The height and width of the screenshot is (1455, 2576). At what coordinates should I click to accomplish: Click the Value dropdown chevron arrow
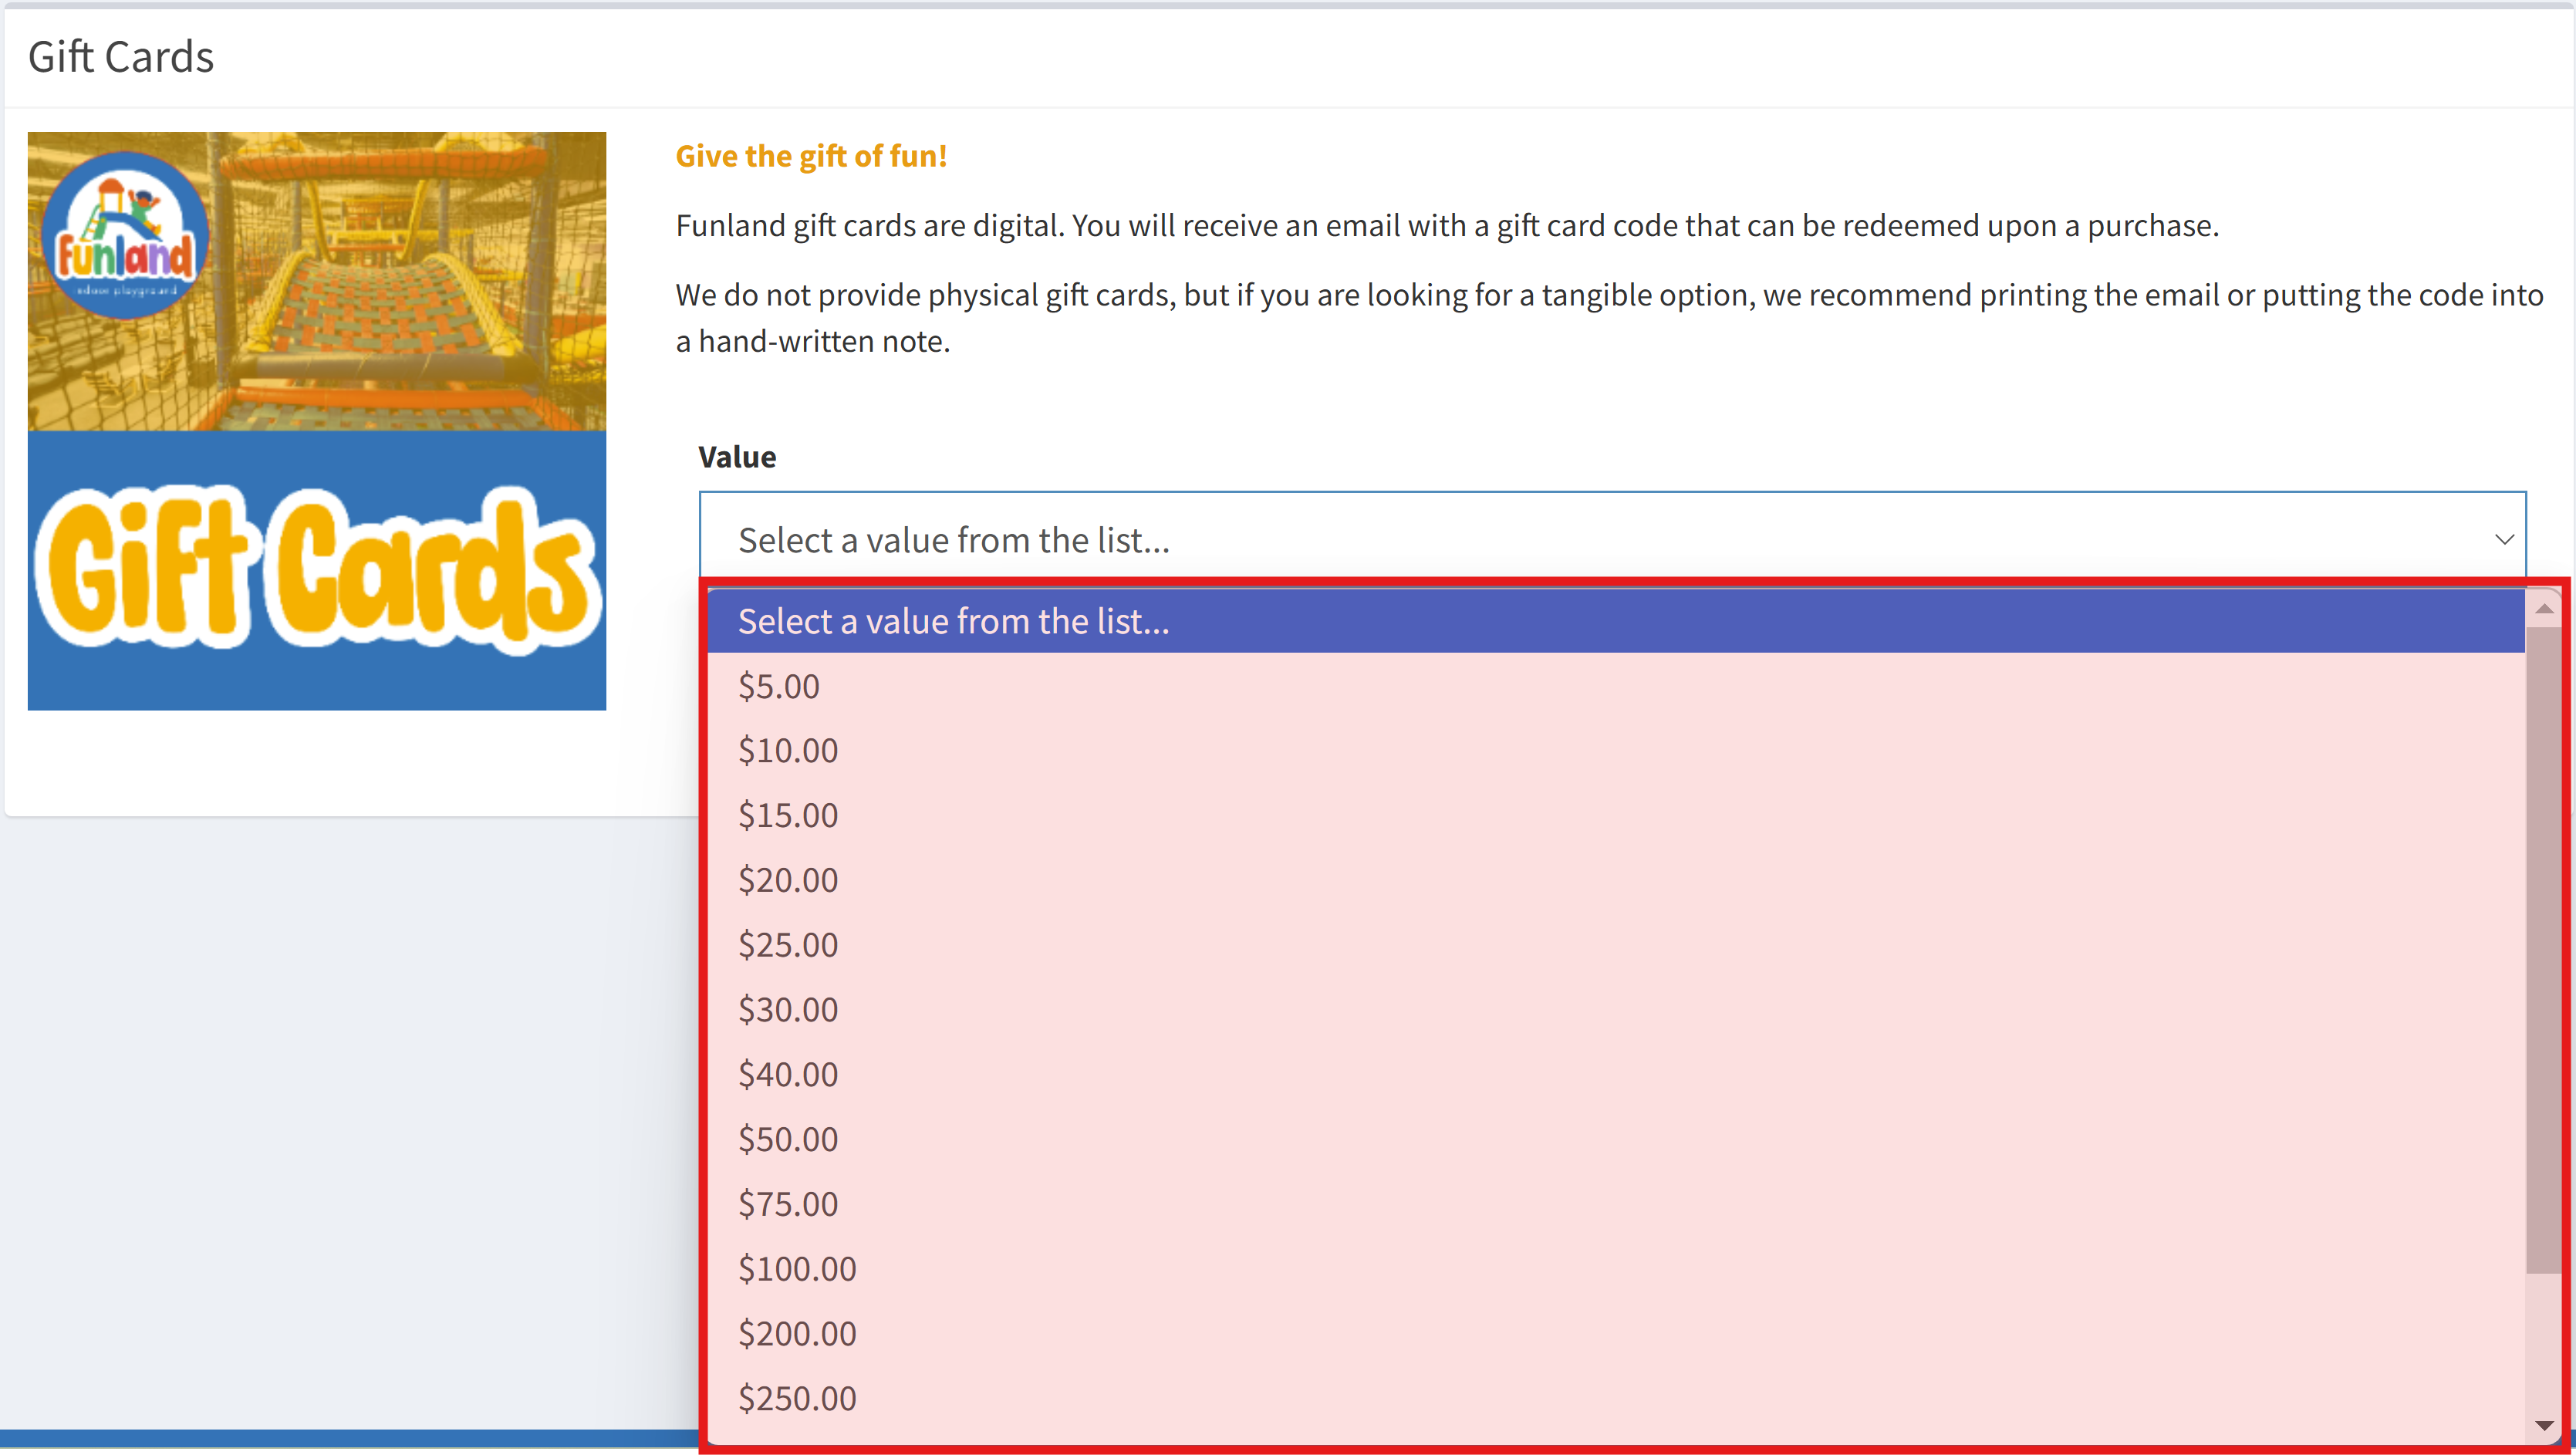click(2504, 539)
